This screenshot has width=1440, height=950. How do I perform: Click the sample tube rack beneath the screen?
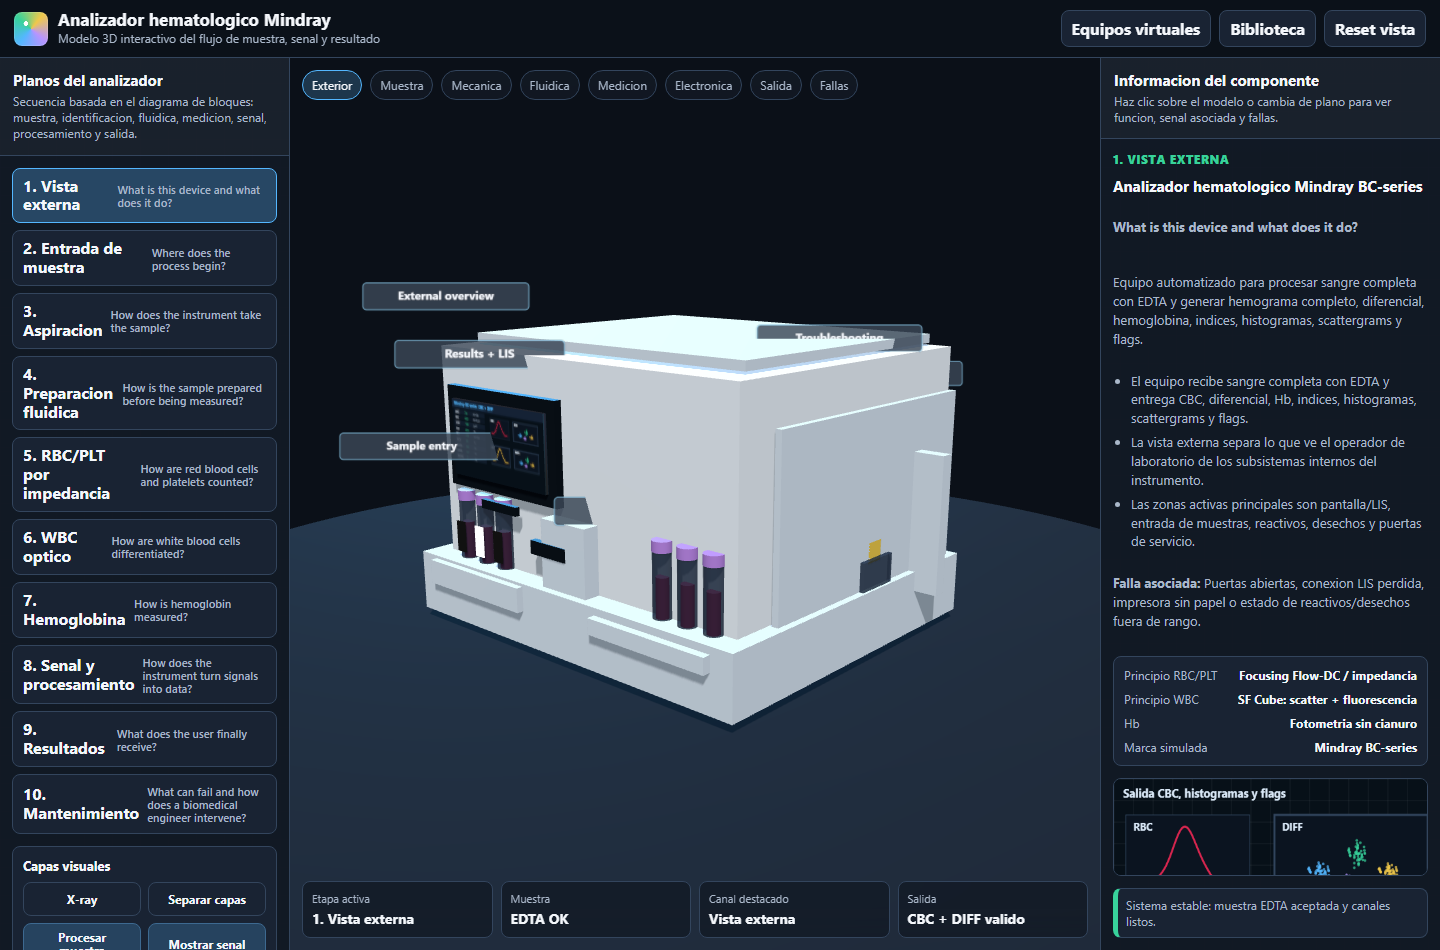[x=486, y=528]
